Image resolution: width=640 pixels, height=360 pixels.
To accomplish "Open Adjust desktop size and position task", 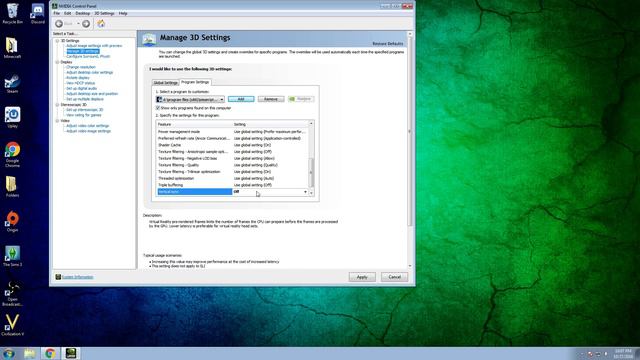I will pyautogui.click(x=92, y=93).
